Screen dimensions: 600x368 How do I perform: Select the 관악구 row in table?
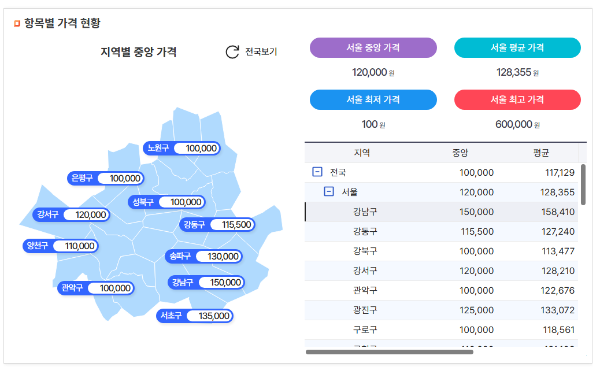pos(442,290)
